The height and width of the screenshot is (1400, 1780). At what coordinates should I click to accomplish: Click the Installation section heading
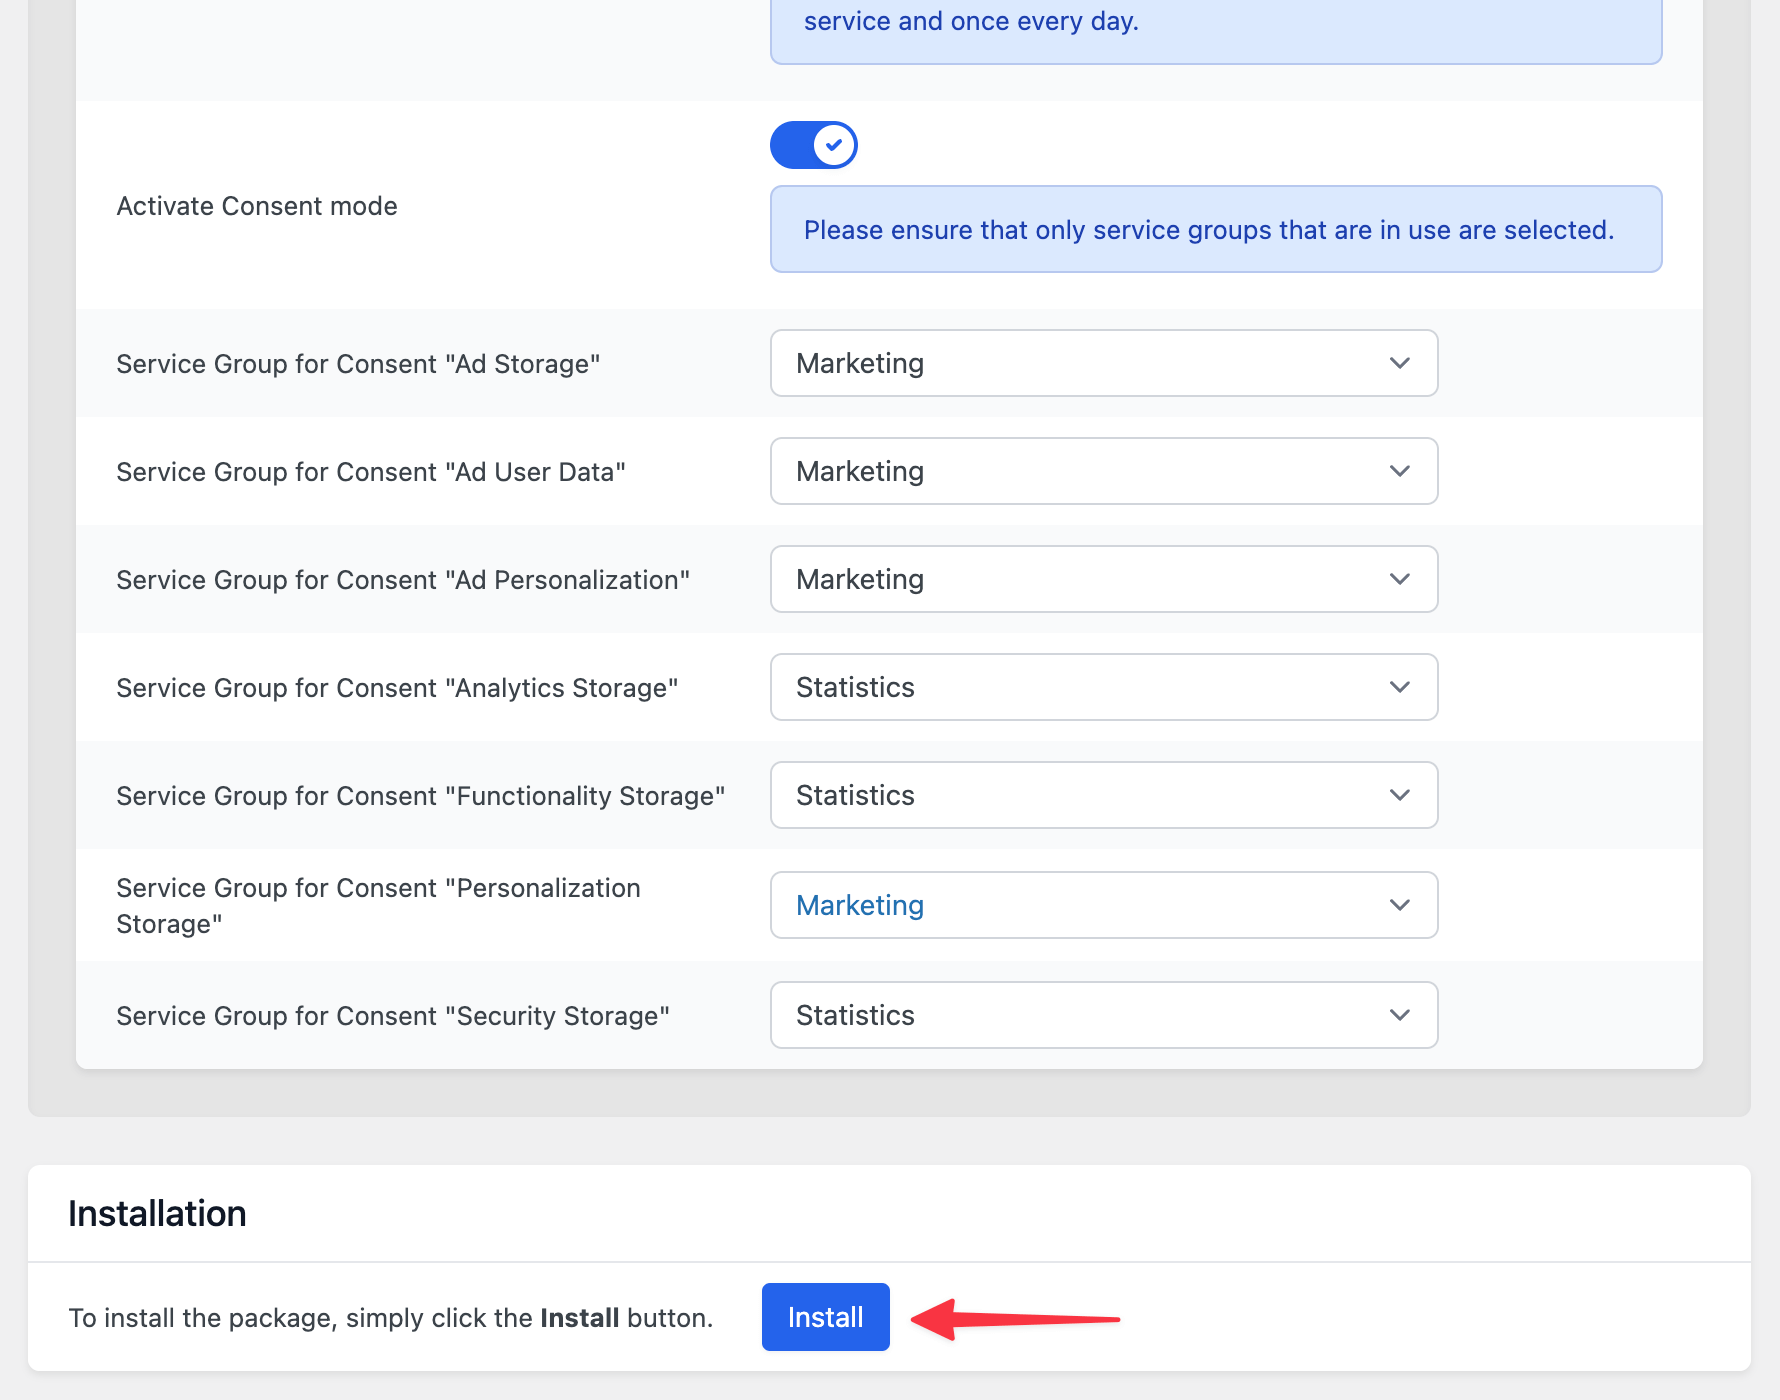pos(157,1213)
